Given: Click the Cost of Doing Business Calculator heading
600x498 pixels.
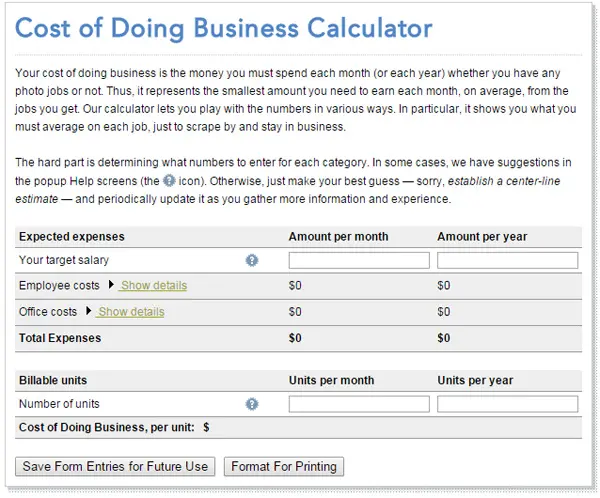Looking at the screenshot, I should pos(223,28).
